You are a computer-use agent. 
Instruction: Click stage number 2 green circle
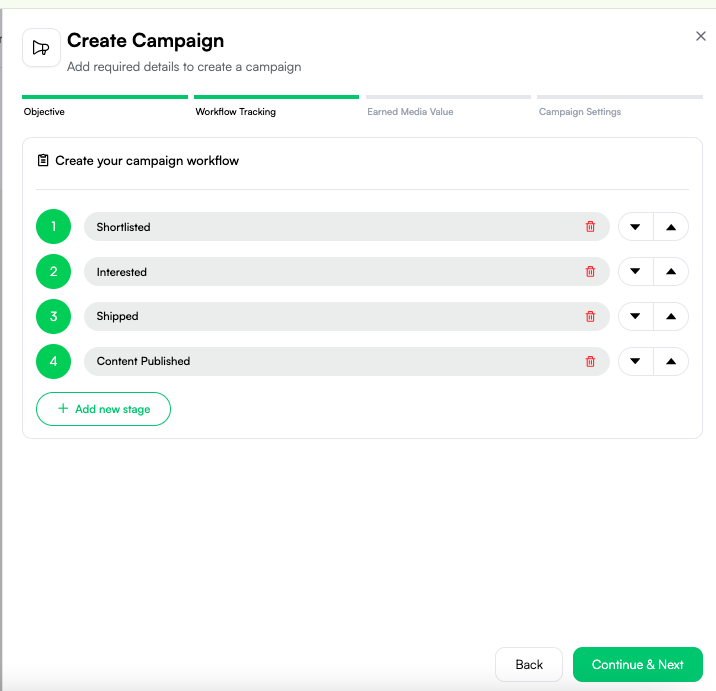(53, 271)
